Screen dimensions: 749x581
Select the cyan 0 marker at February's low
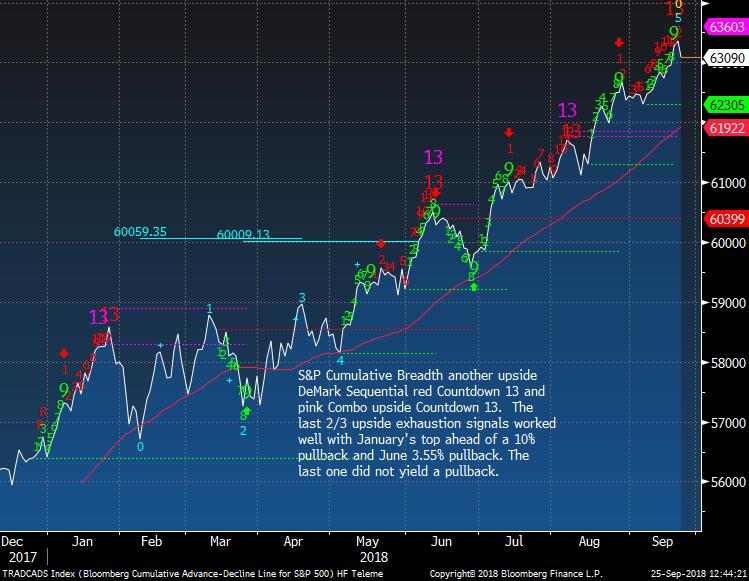point(140,446)
